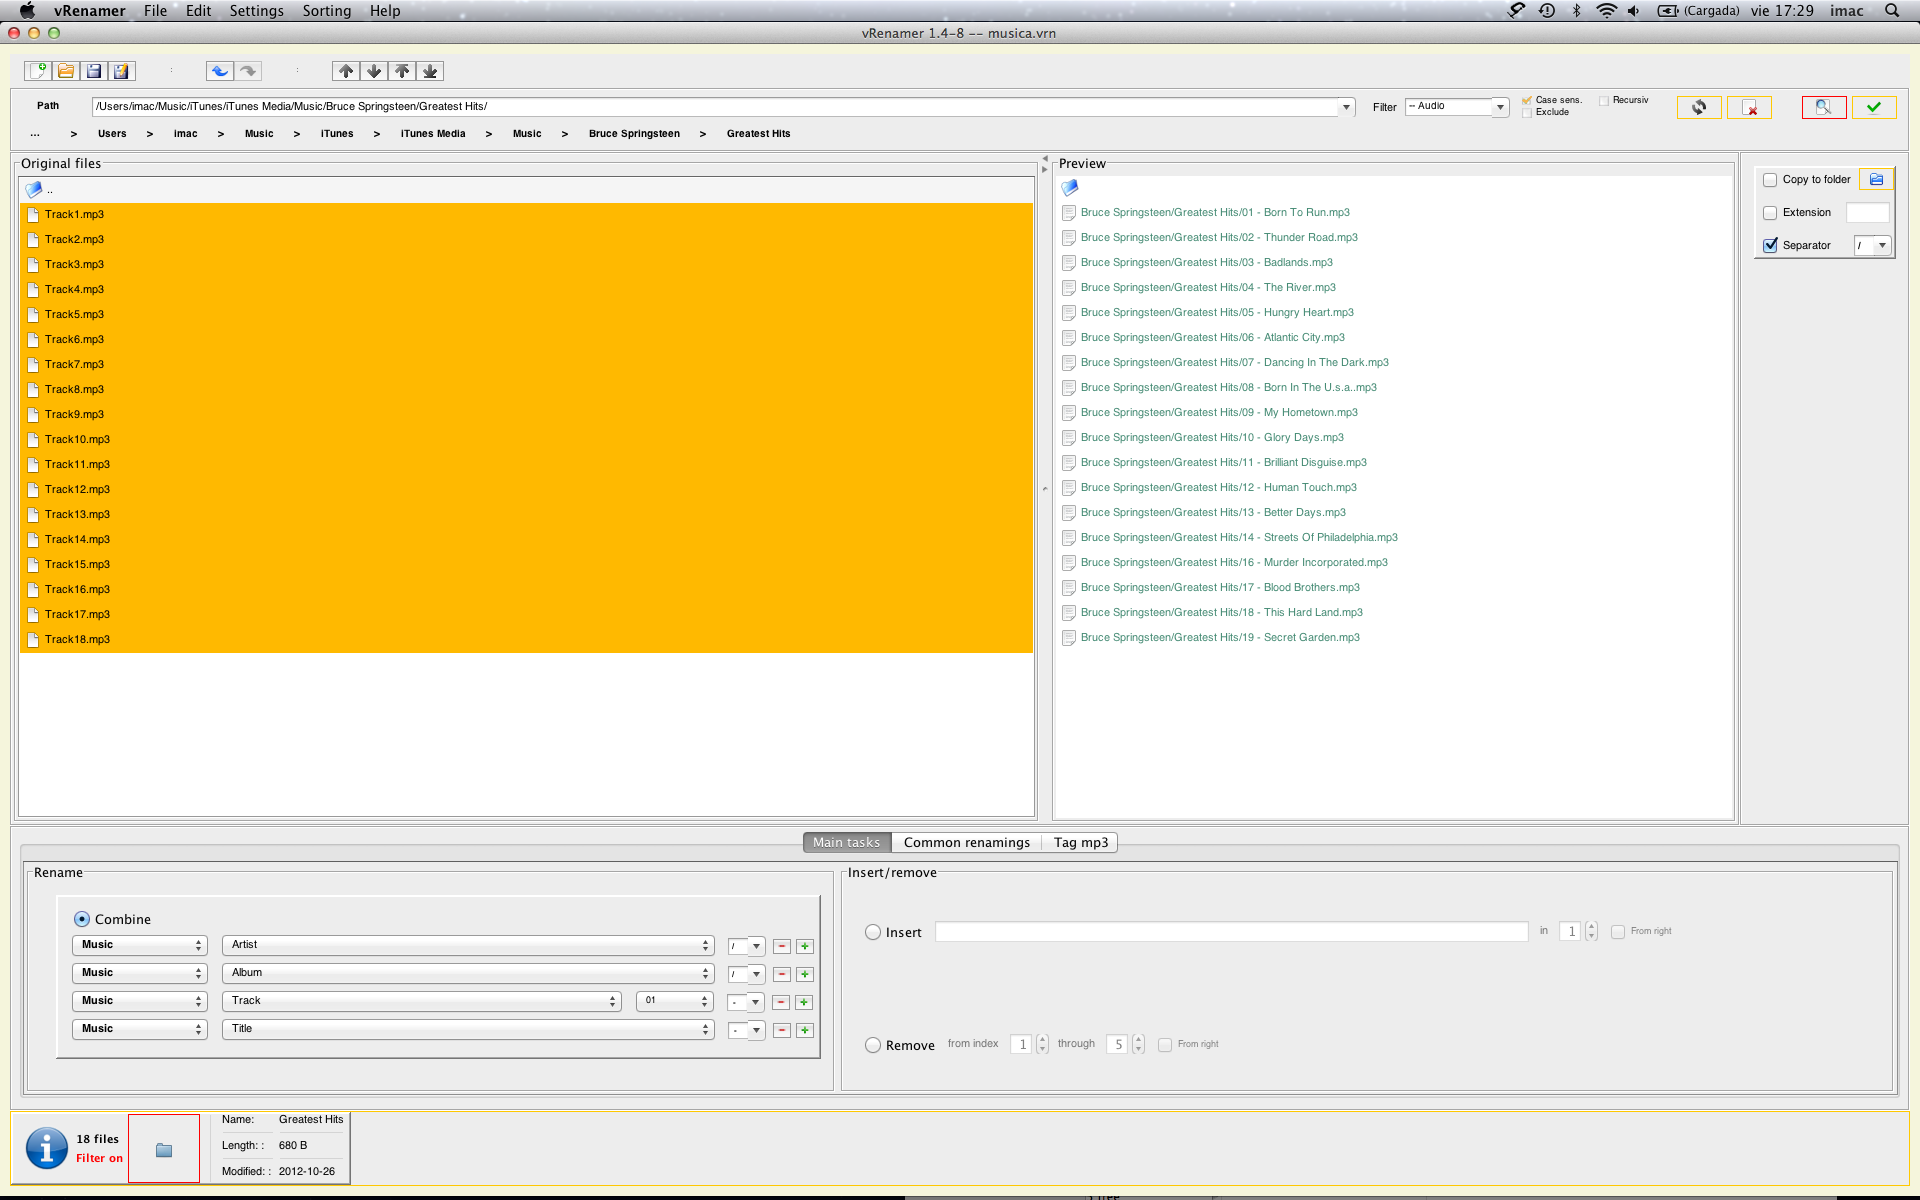The image size is (1920, 1200).
Task: Select the Insert radio button
Action: click(873, 932)
